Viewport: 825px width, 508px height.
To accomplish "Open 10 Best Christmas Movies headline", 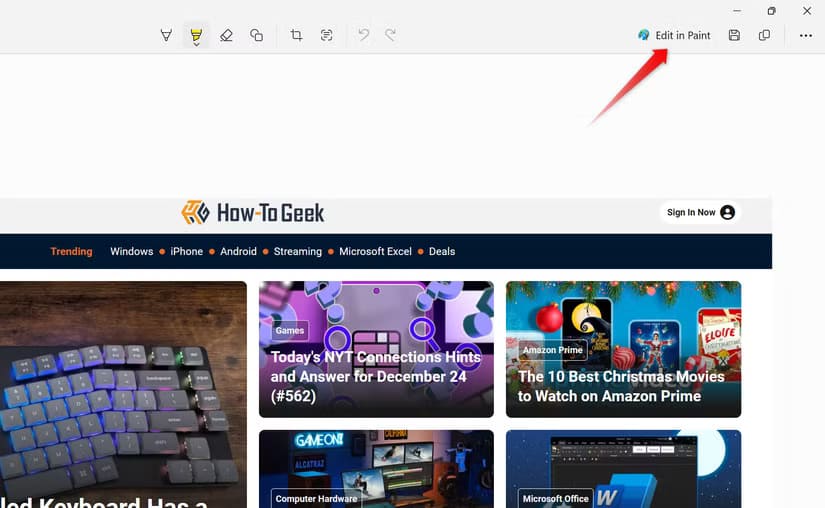I will [x=621, y=386].
